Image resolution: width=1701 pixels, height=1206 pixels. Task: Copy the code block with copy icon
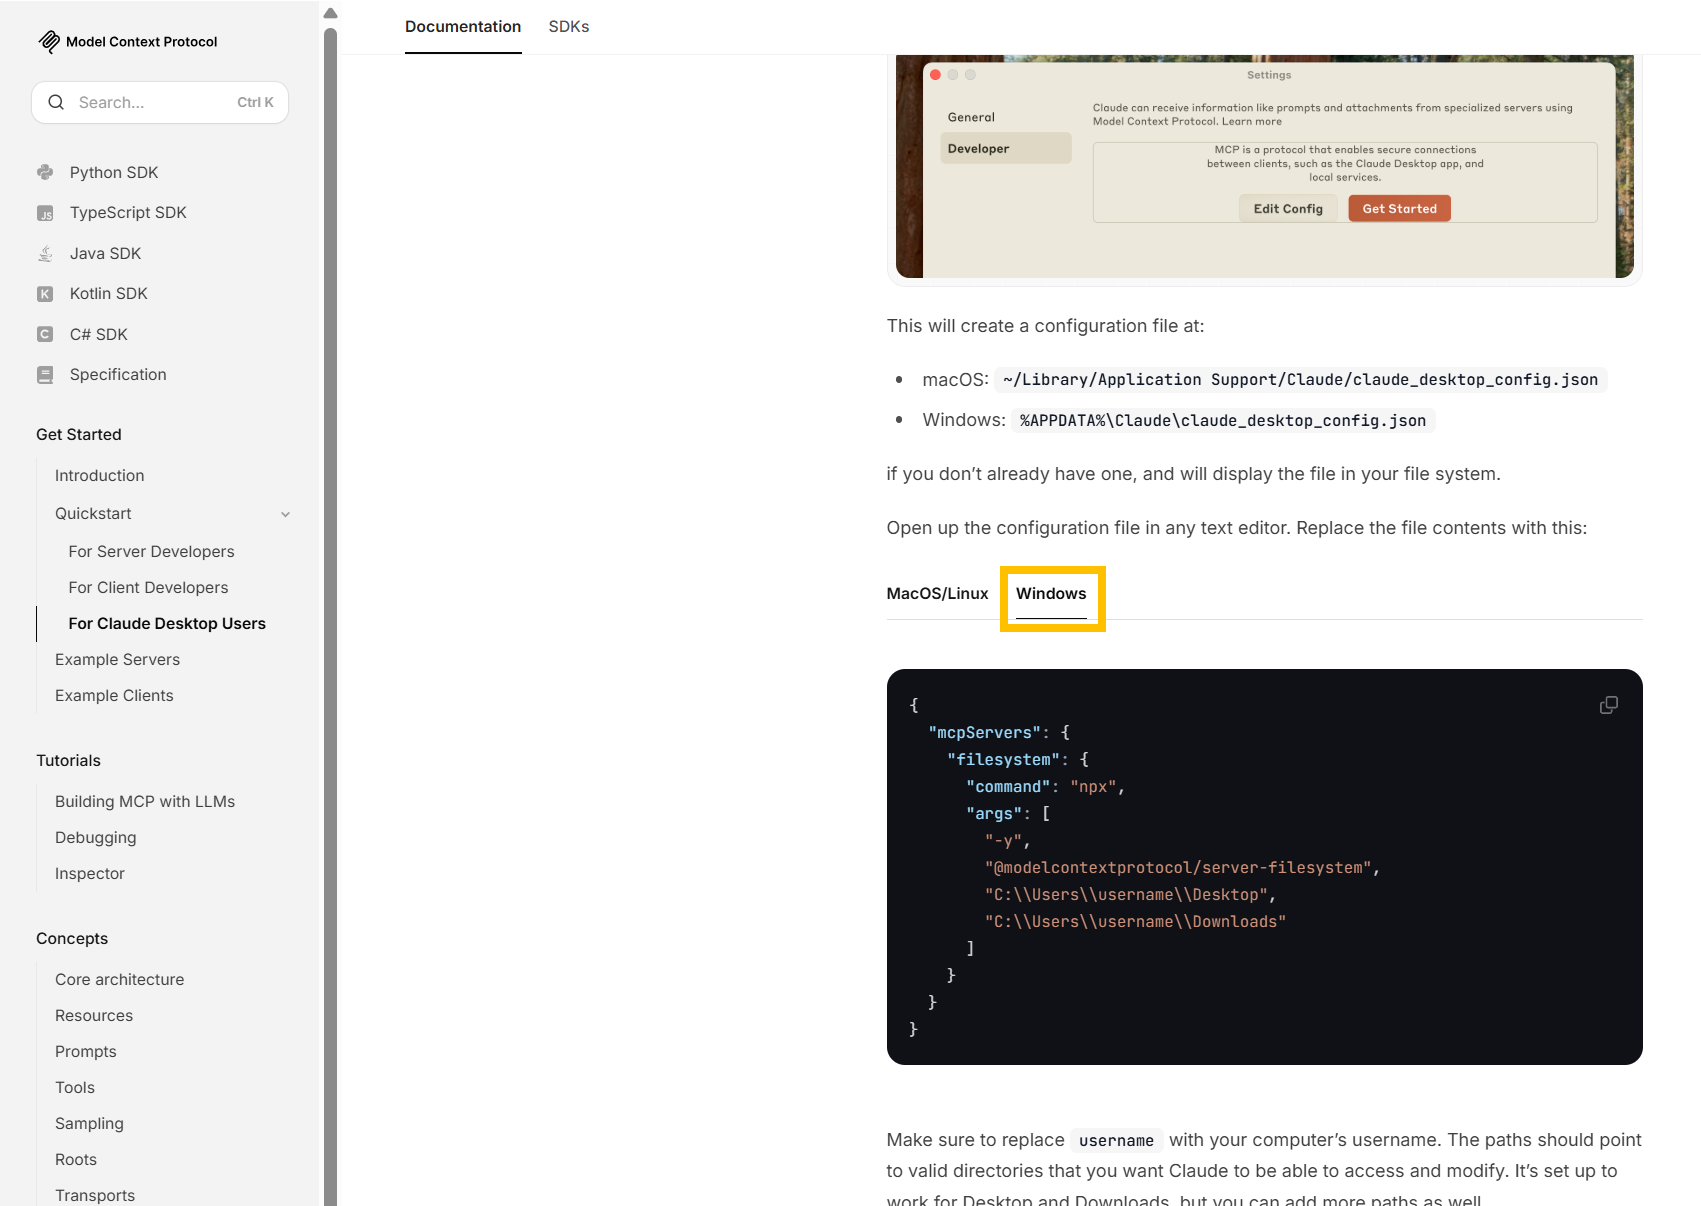pos(1608,705)
